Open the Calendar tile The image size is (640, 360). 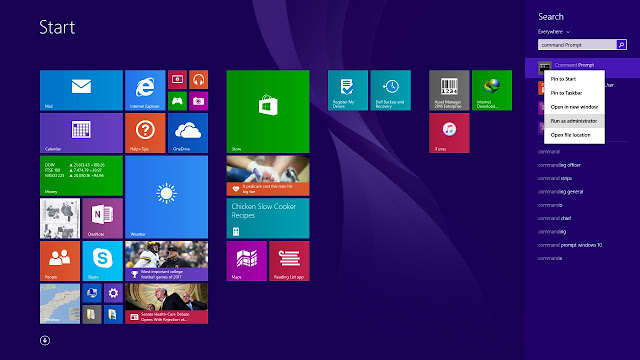click(x=81, y=133)
